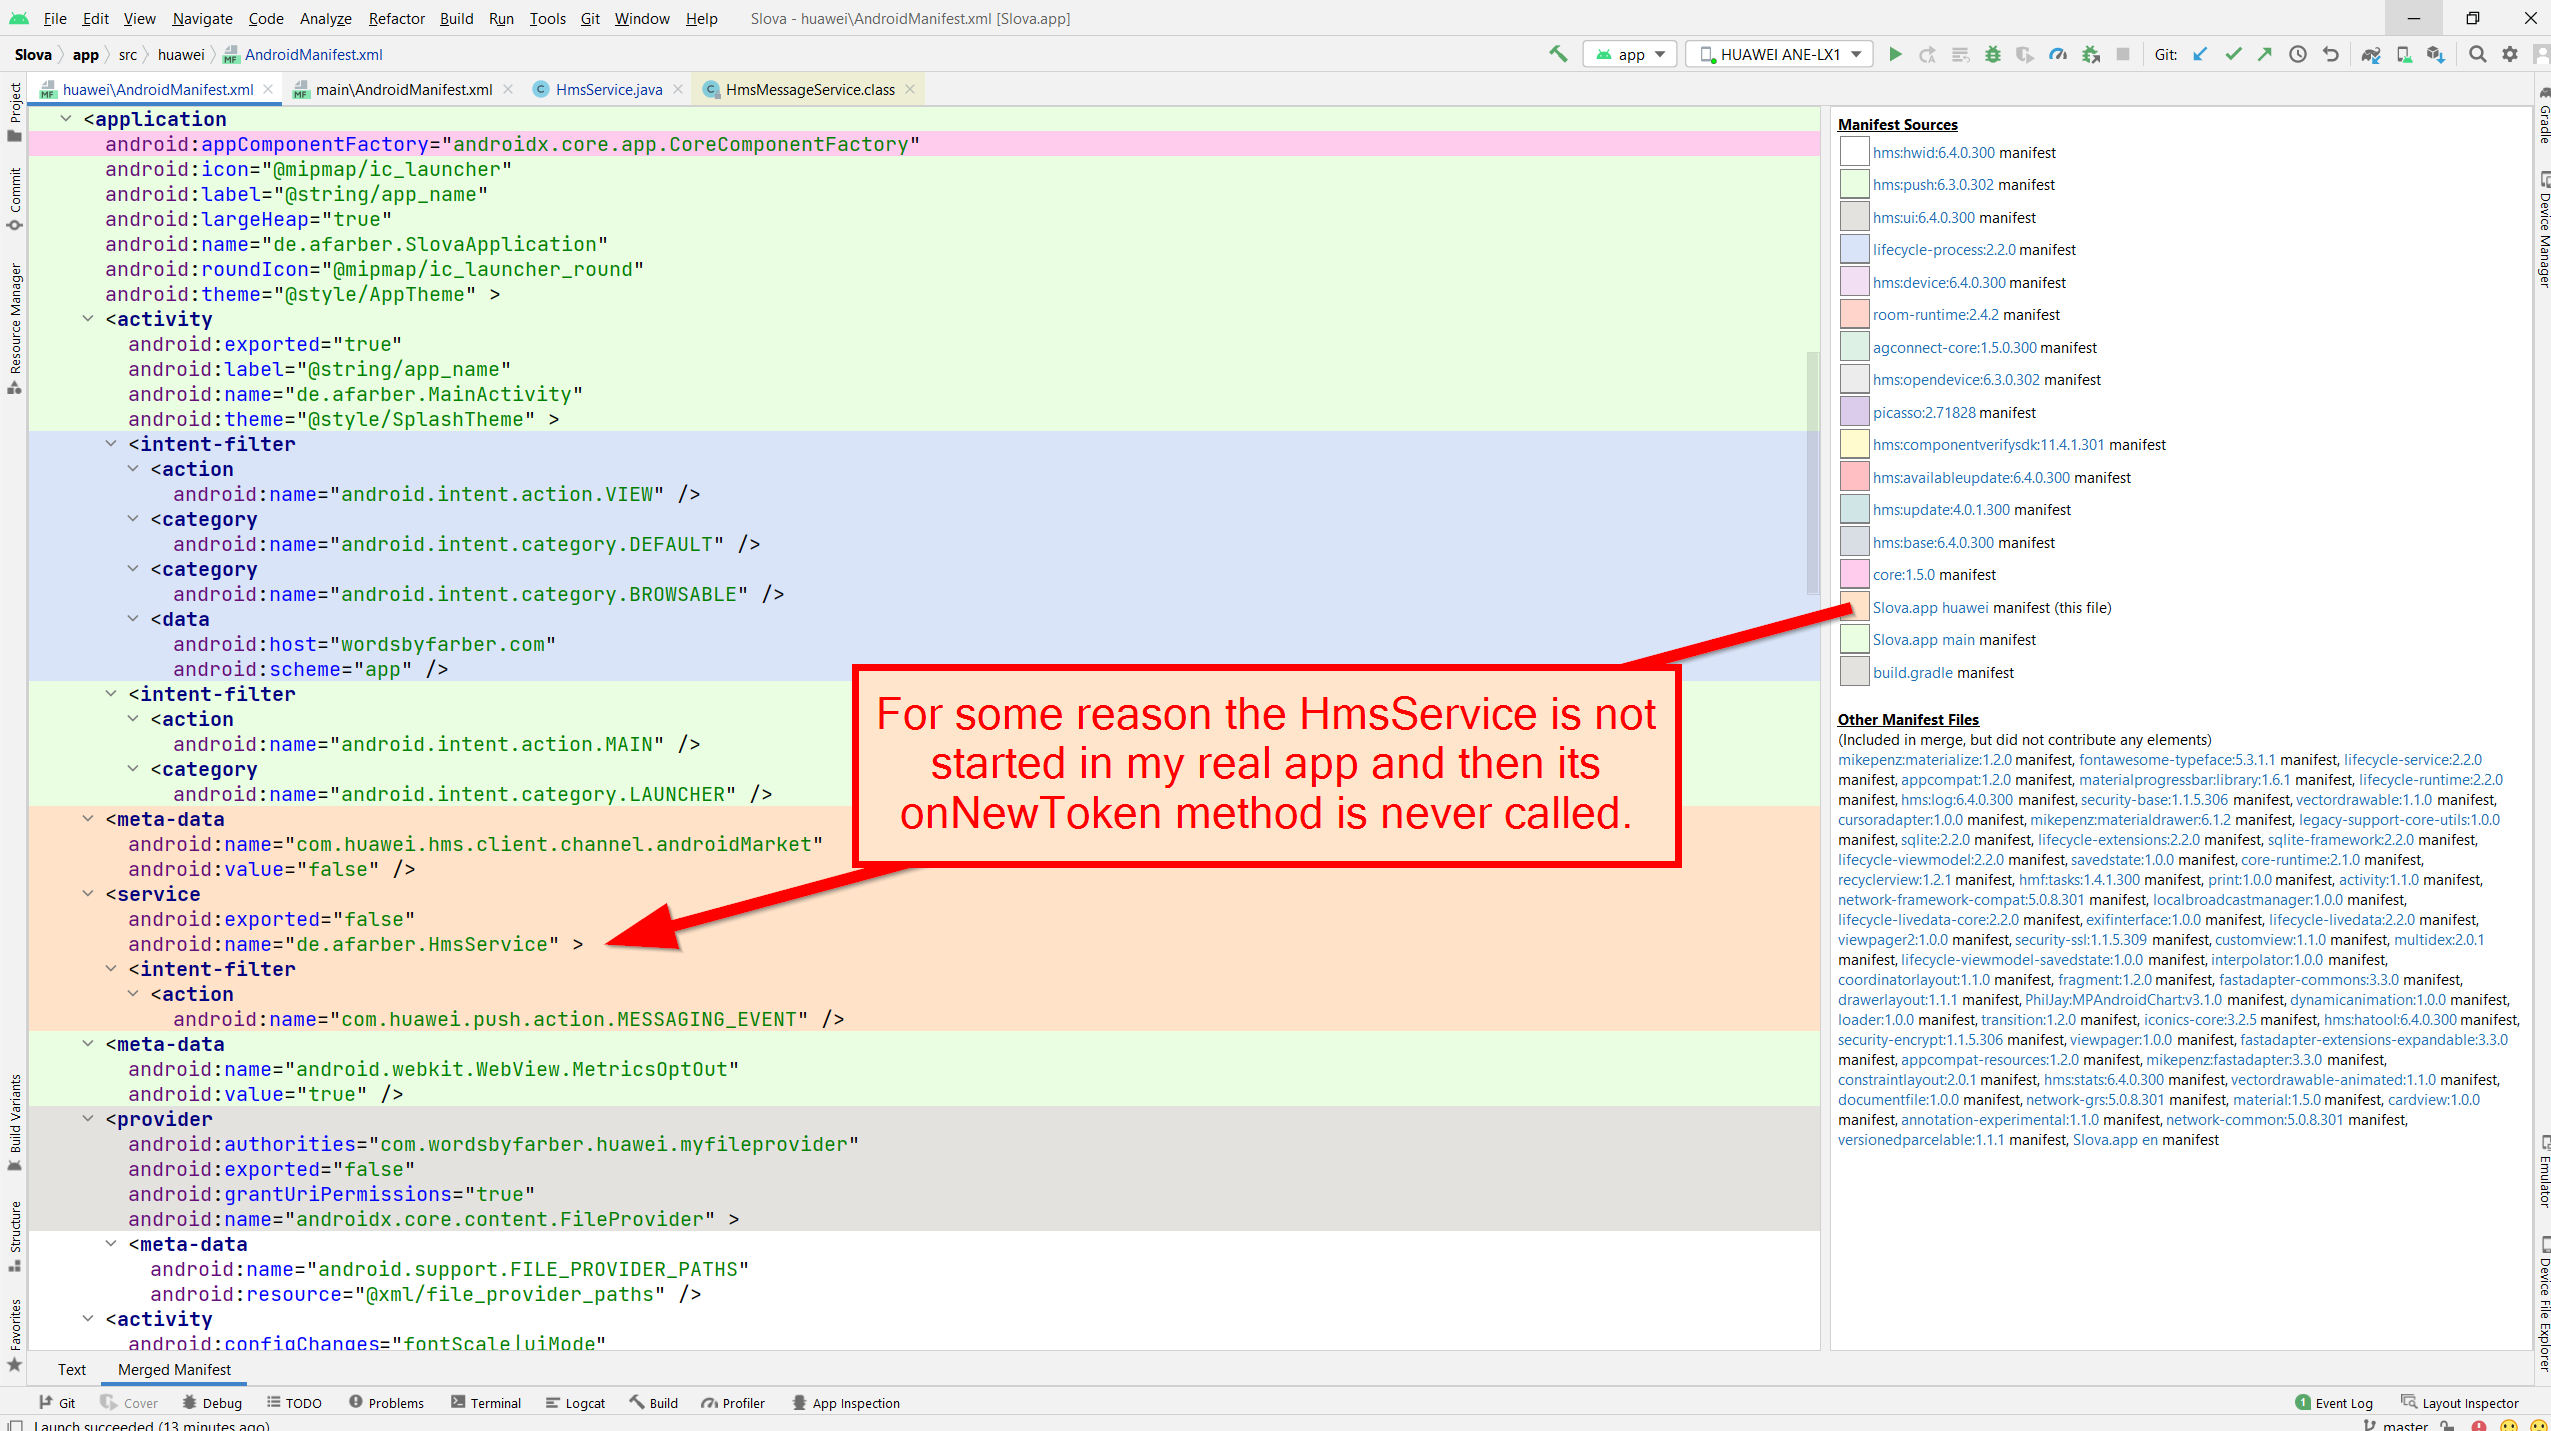Open Search Everywhere magnifier icon

(2477, 54)
